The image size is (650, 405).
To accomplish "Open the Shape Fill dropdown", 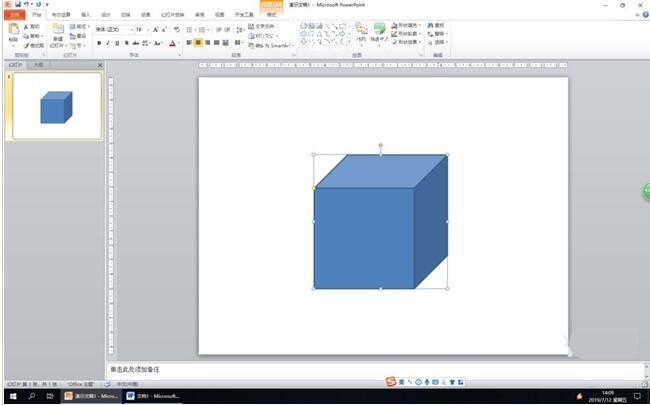I will coord(406,26).
